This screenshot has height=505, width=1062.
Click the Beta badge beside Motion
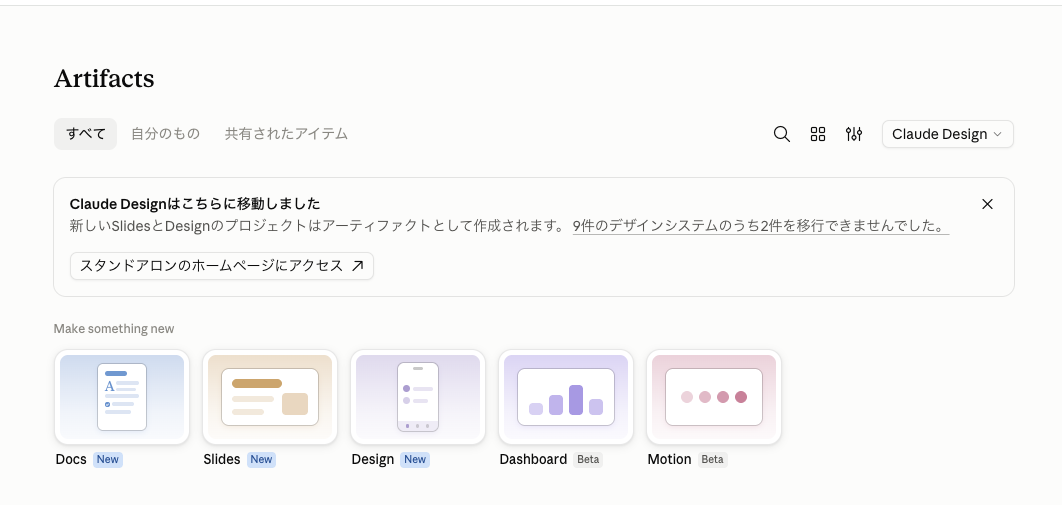(713, 460)
